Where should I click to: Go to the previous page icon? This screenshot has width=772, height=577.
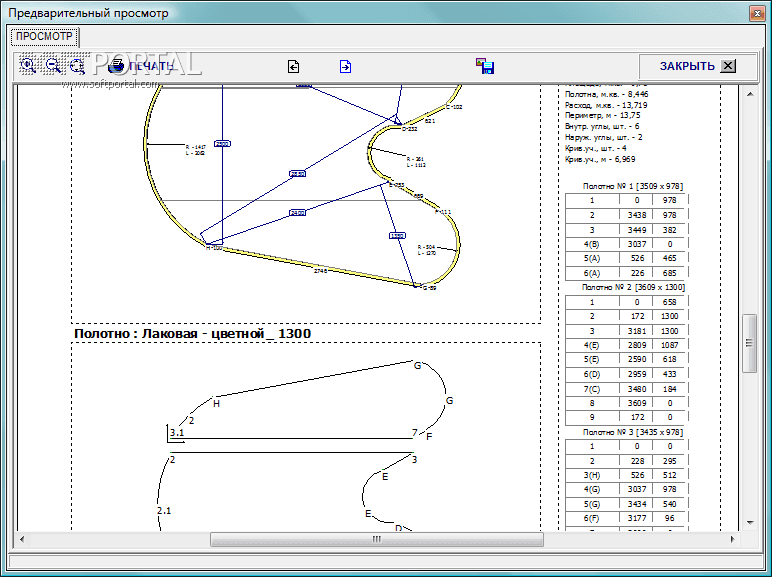[x=294, y=67]
